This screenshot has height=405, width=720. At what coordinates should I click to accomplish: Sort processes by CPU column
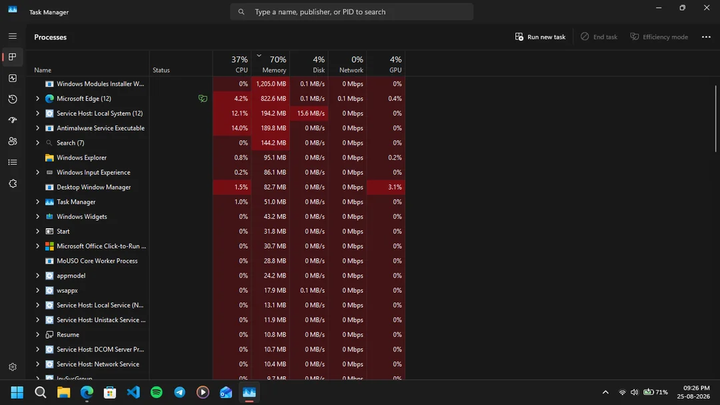coord(232,64)
